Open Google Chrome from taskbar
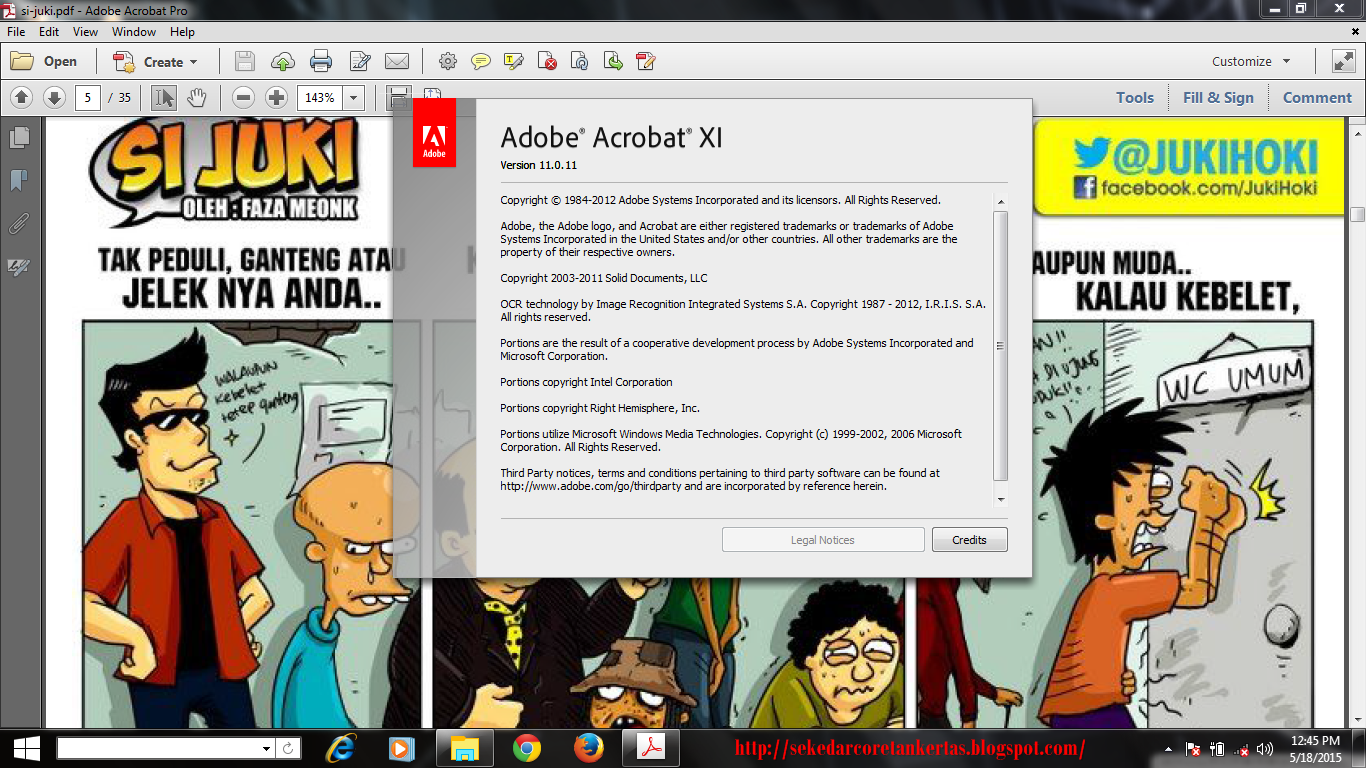Viewport: 1366px width, 768px height. (527, 748)
